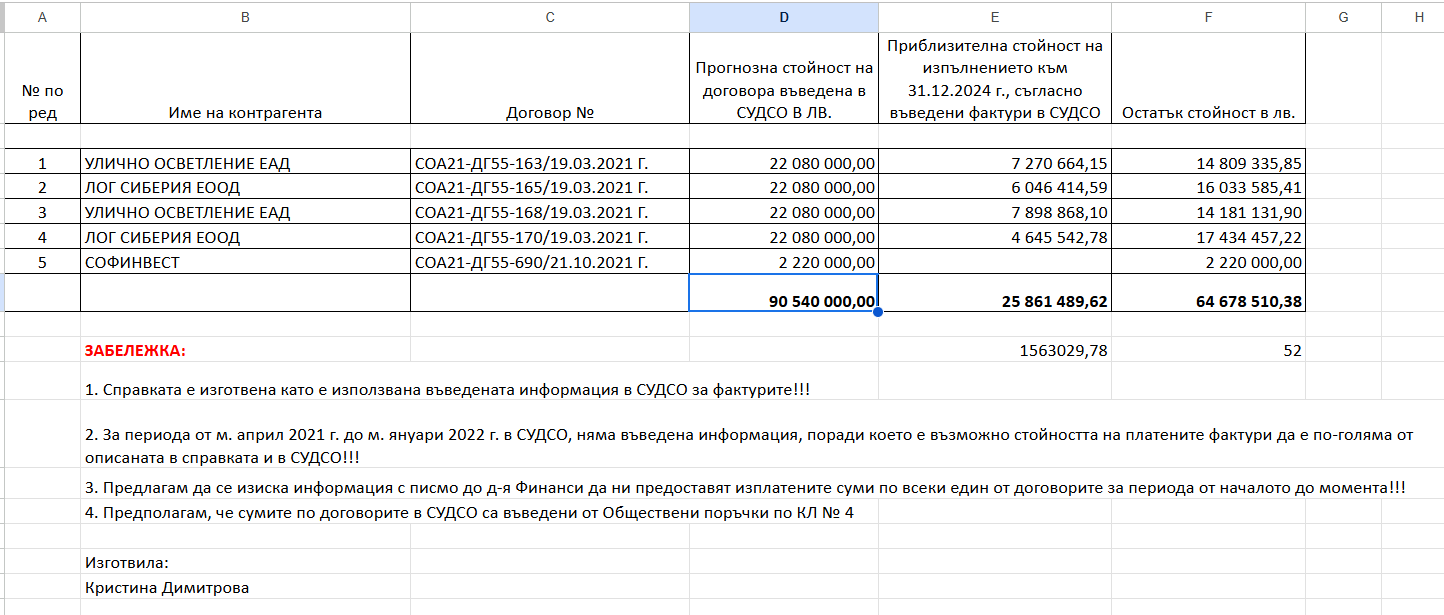Viewport: 1444px width, 615px height.
Task: Select column B header
Action: pyautogui.click(x=246, y=17)
